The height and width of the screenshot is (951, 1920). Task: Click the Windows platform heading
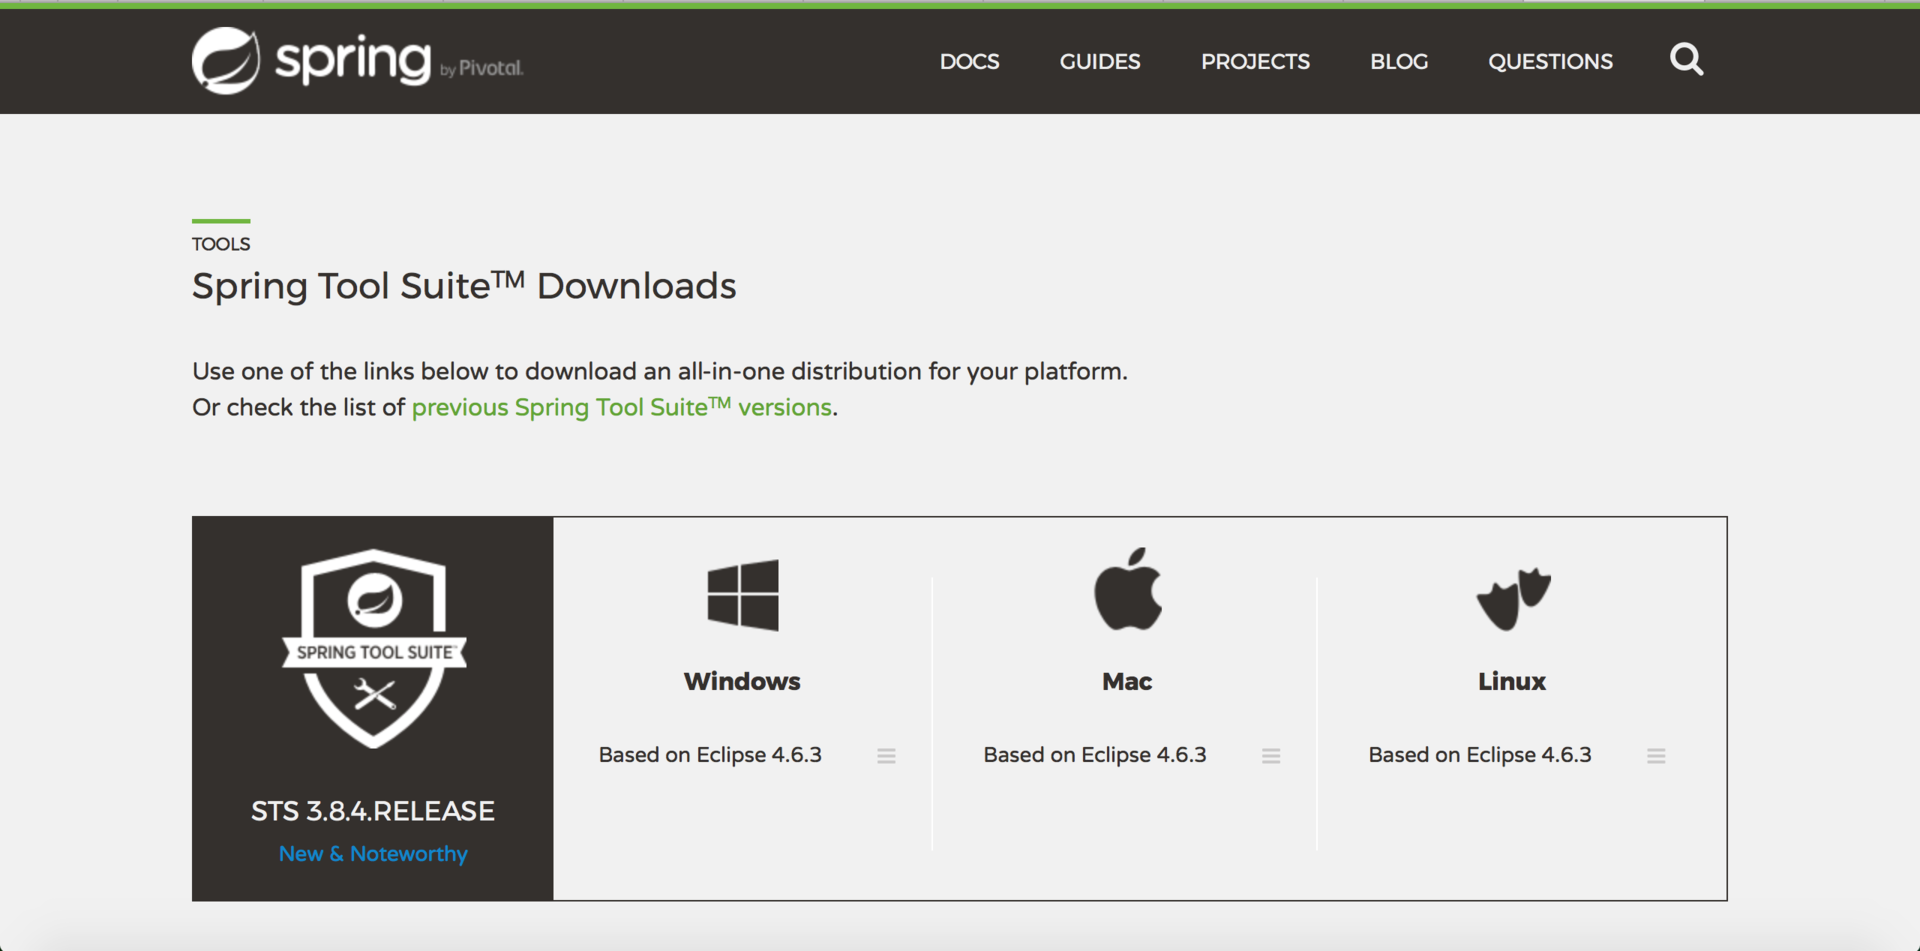[x=742, y=682]
